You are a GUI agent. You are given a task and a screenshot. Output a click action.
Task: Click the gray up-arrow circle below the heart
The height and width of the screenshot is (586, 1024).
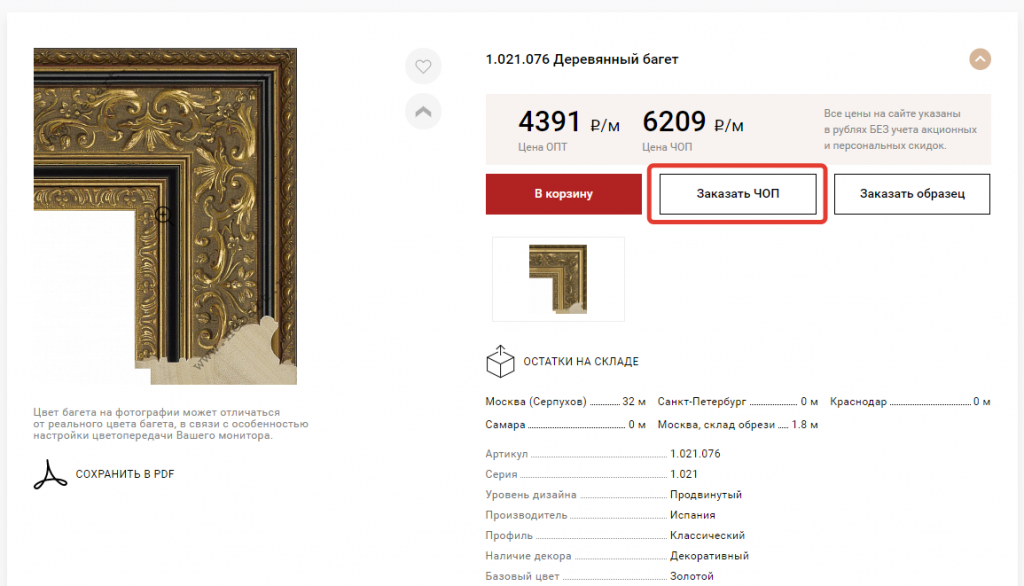click(x=423, y=111)
